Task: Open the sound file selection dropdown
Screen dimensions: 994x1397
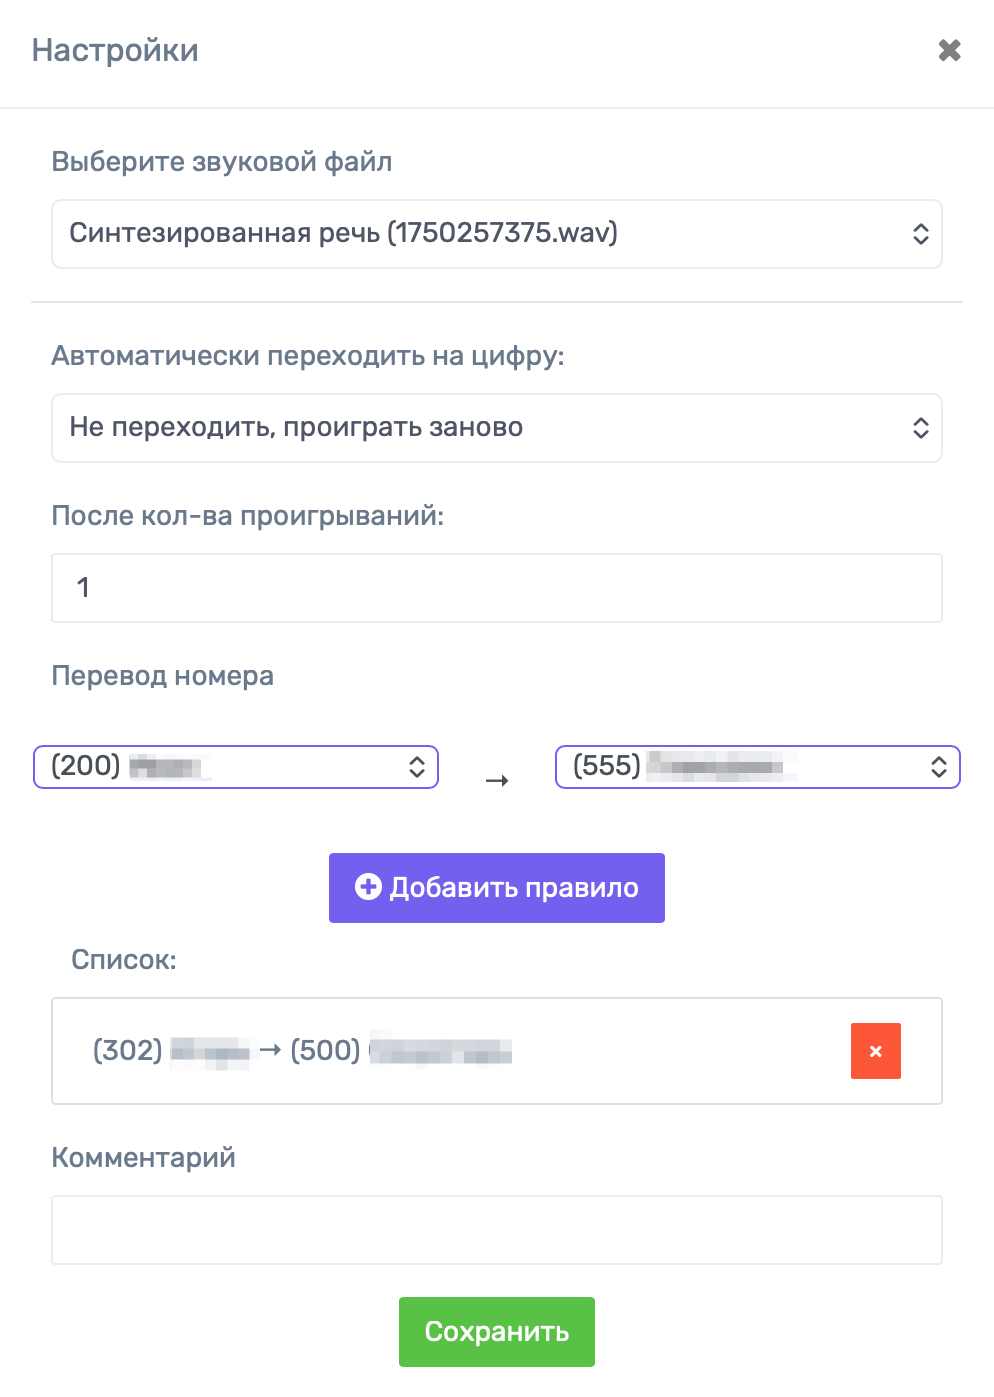Action: coord(496,234)
